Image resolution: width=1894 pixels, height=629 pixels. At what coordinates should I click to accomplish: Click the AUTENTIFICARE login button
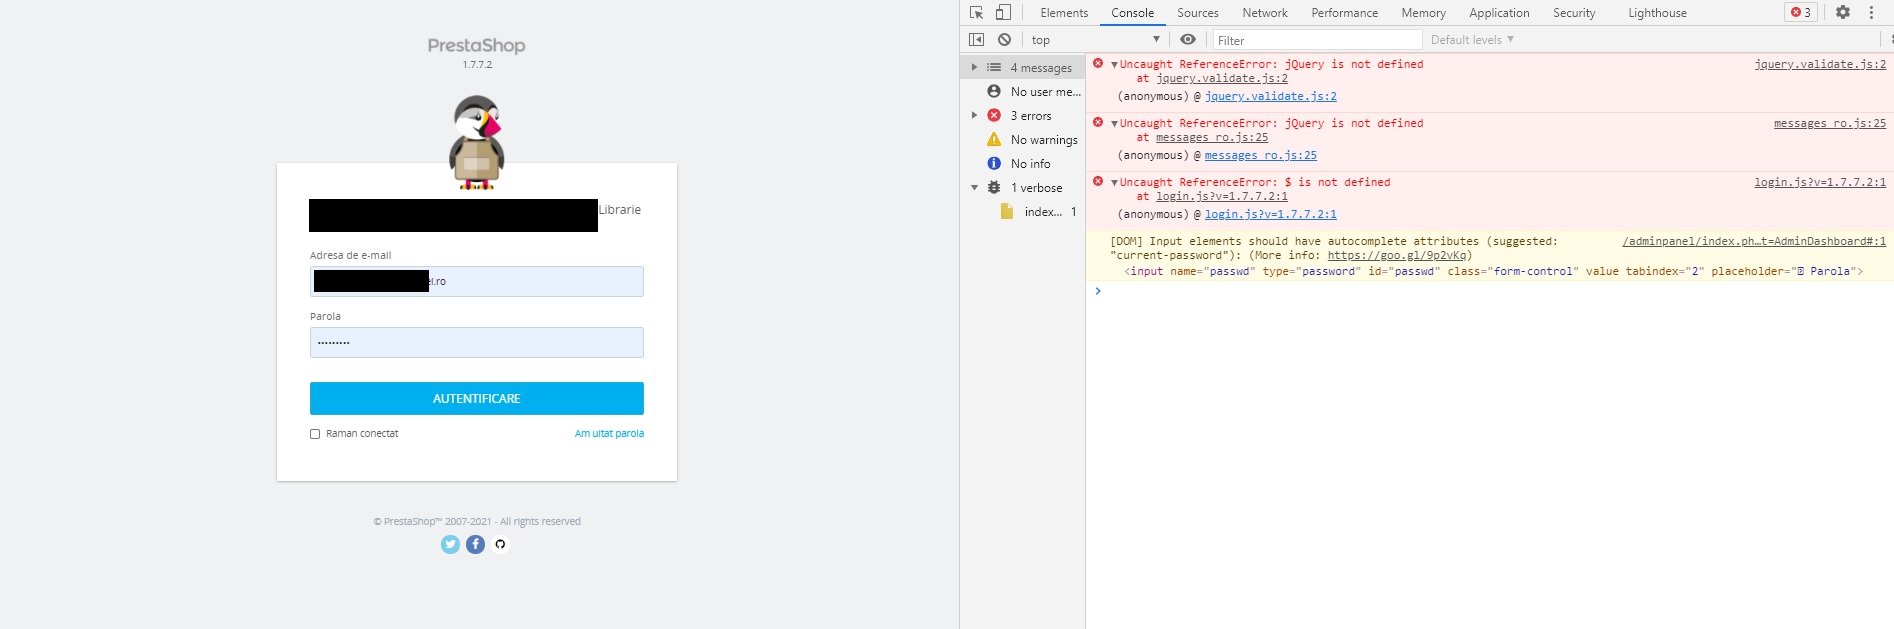[477, 398]
